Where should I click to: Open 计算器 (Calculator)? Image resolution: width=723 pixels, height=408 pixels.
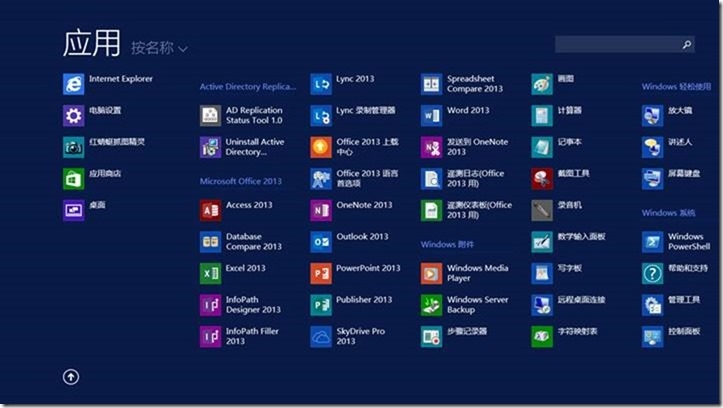557,115
